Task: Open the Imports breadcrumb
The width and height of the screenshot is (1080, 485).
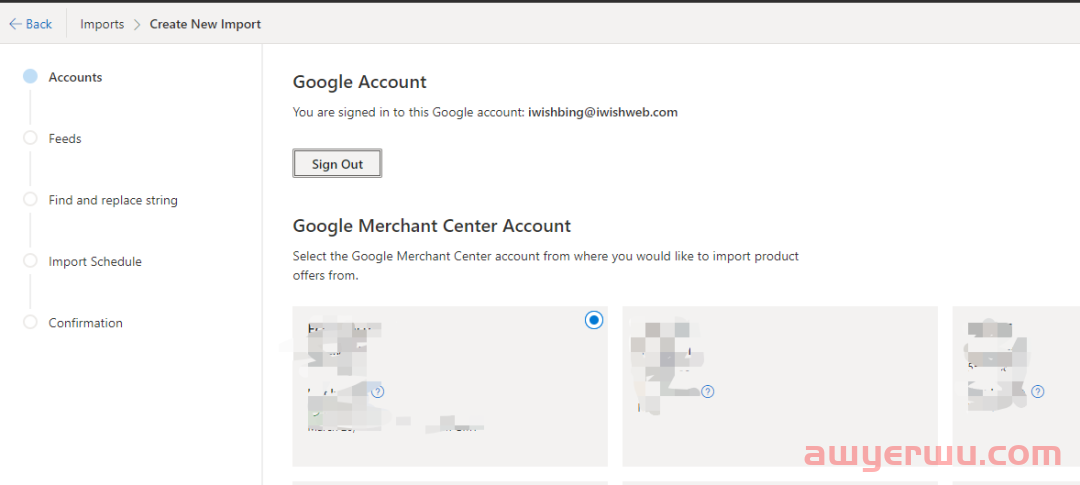Action: click(x=102, y=24)
